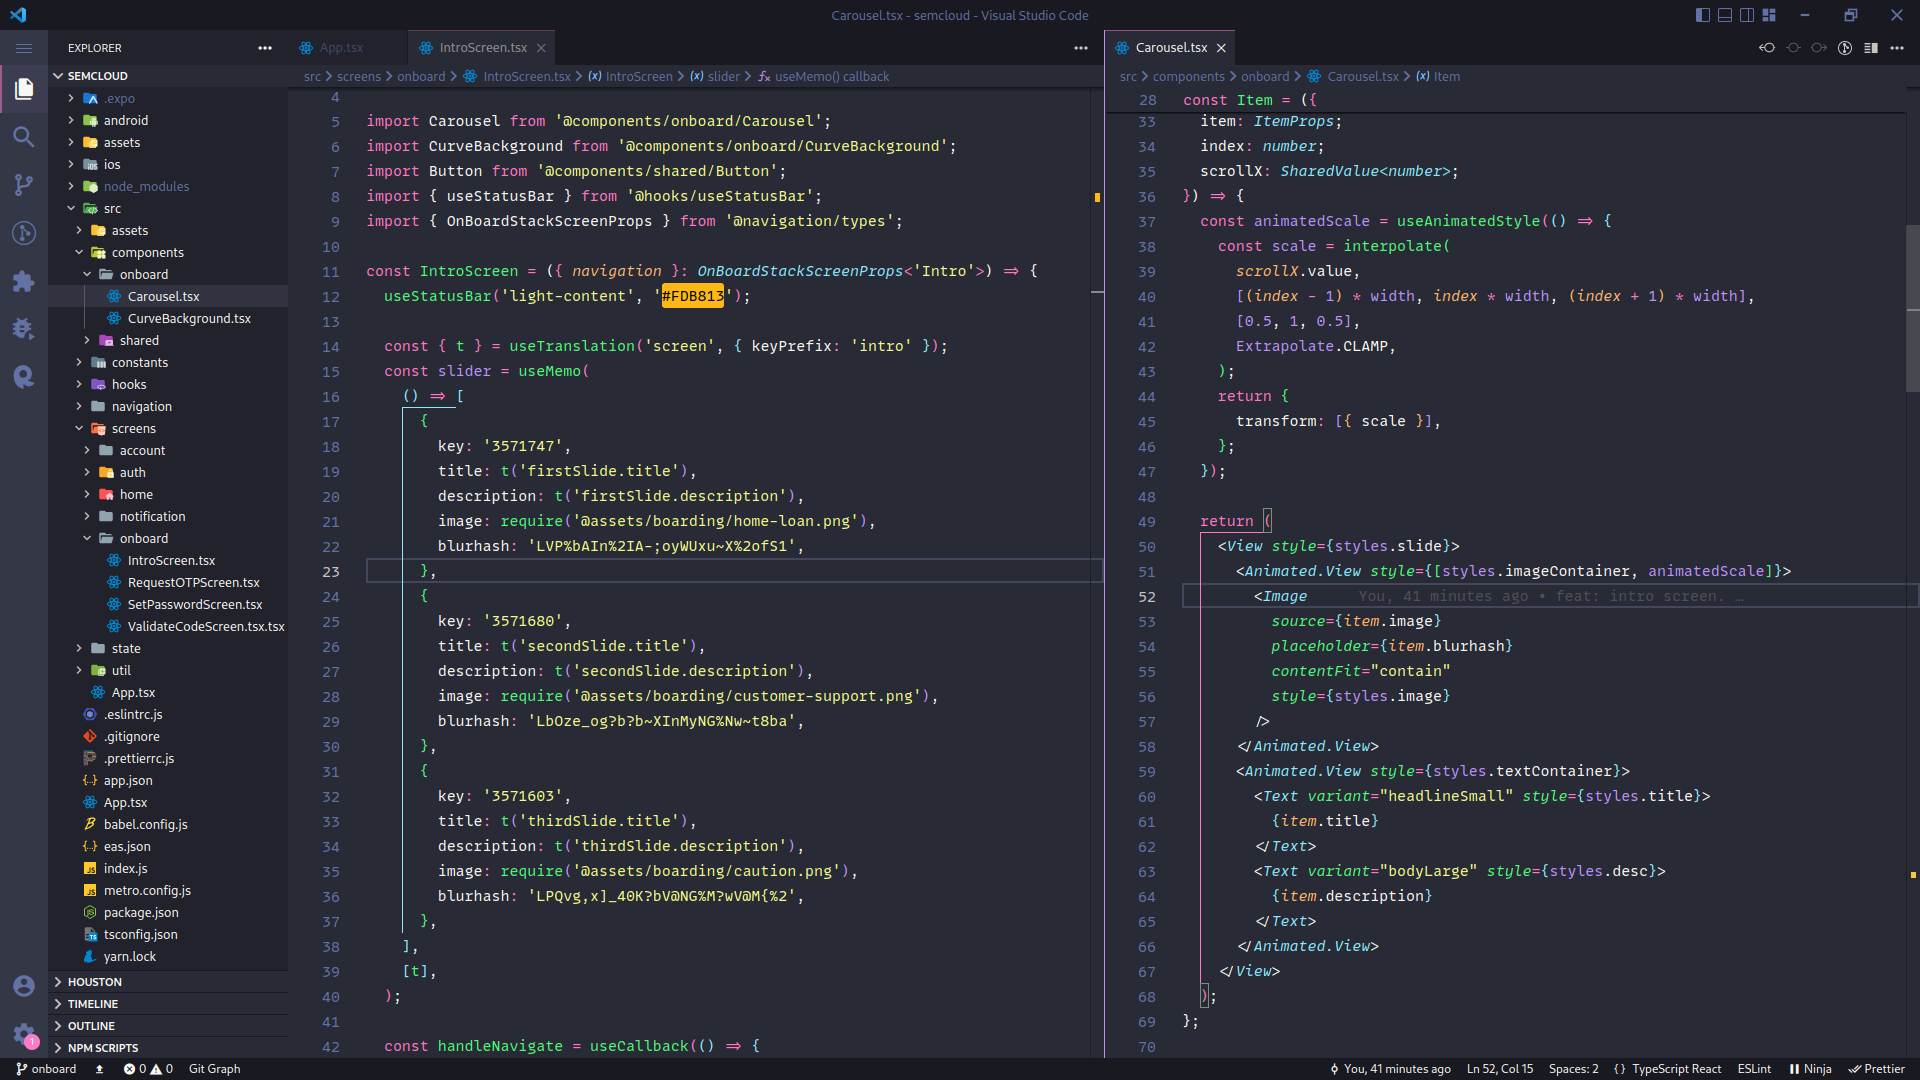Open the Search view in the activity bar
The width and height of the screenshot is (1920, 1080).
click(x=24, y=137)
